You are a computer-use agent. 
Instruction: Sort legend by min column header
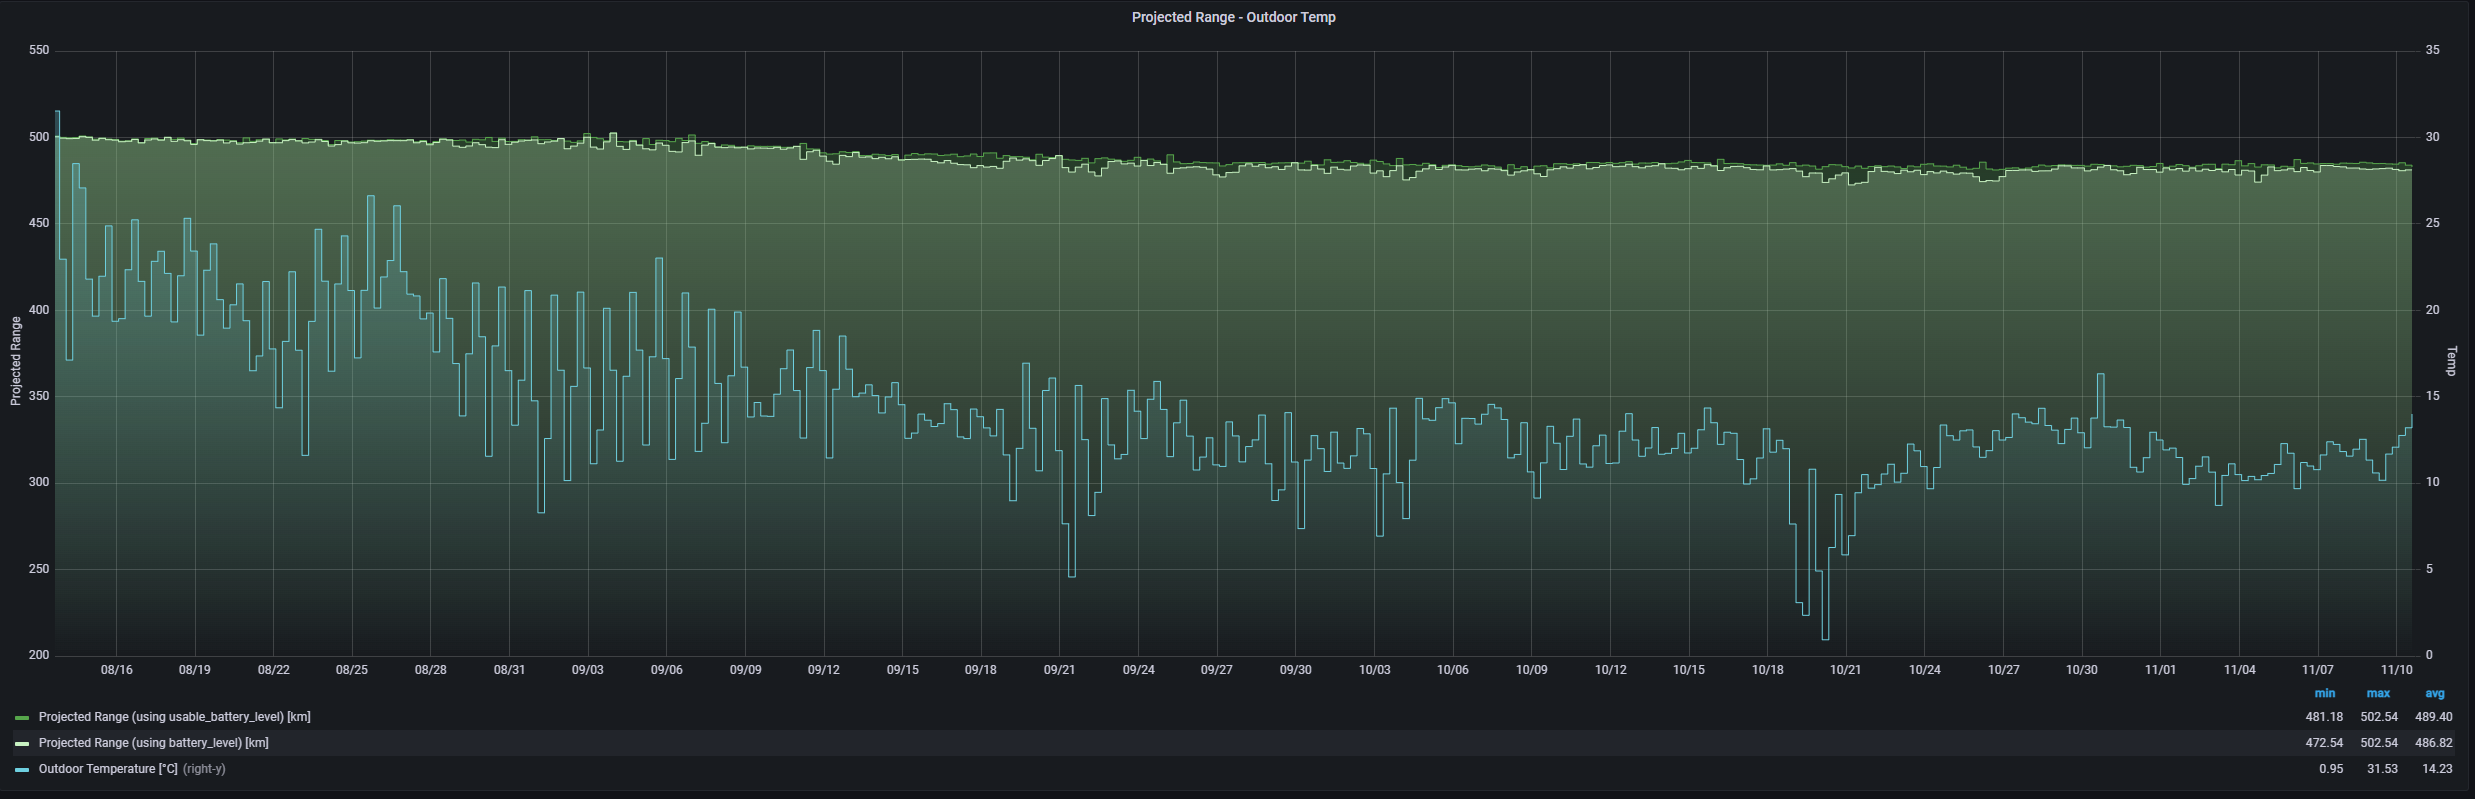(x=2325, y=693)
